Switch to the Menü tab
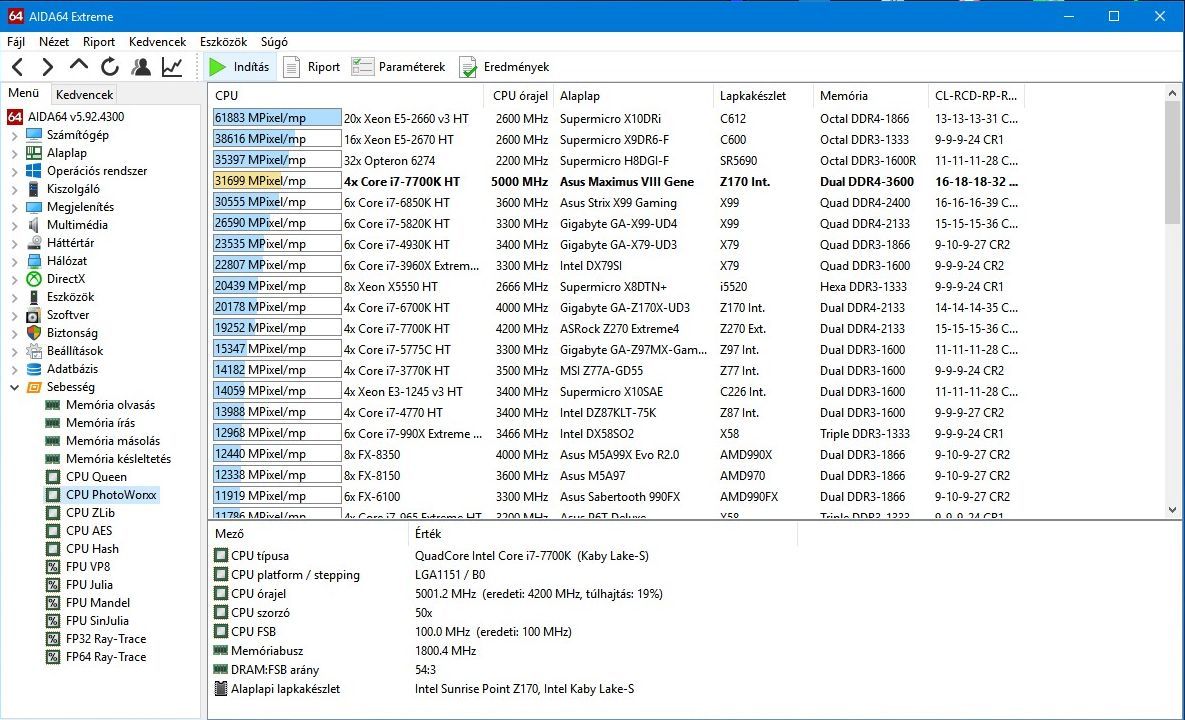Screen dimensions: 1185x720 (23, 93)
